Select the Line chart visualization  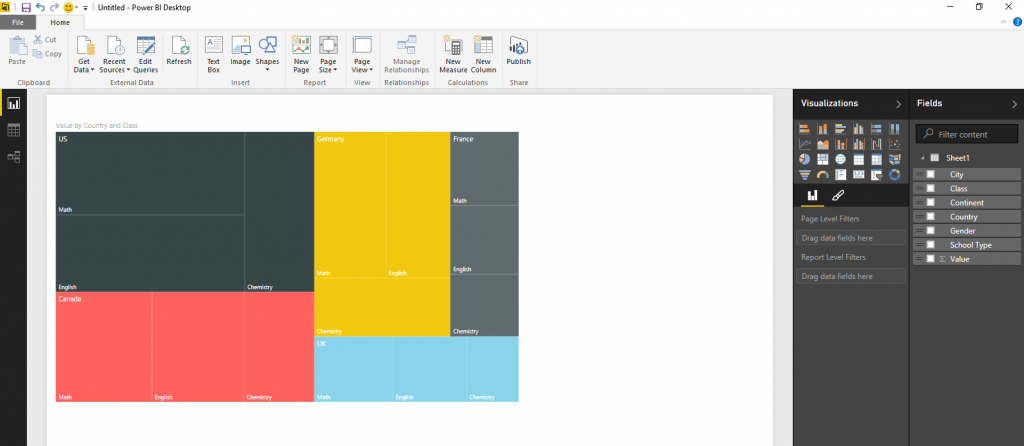(805, 144)
